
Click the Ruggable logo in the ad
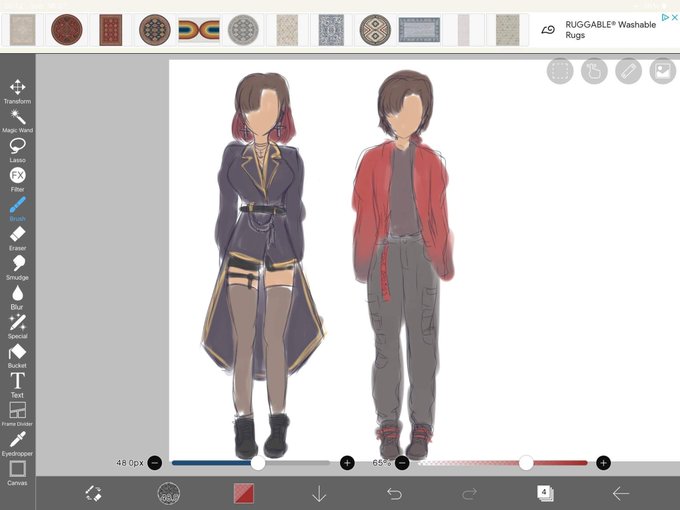(x=548, y=29)
